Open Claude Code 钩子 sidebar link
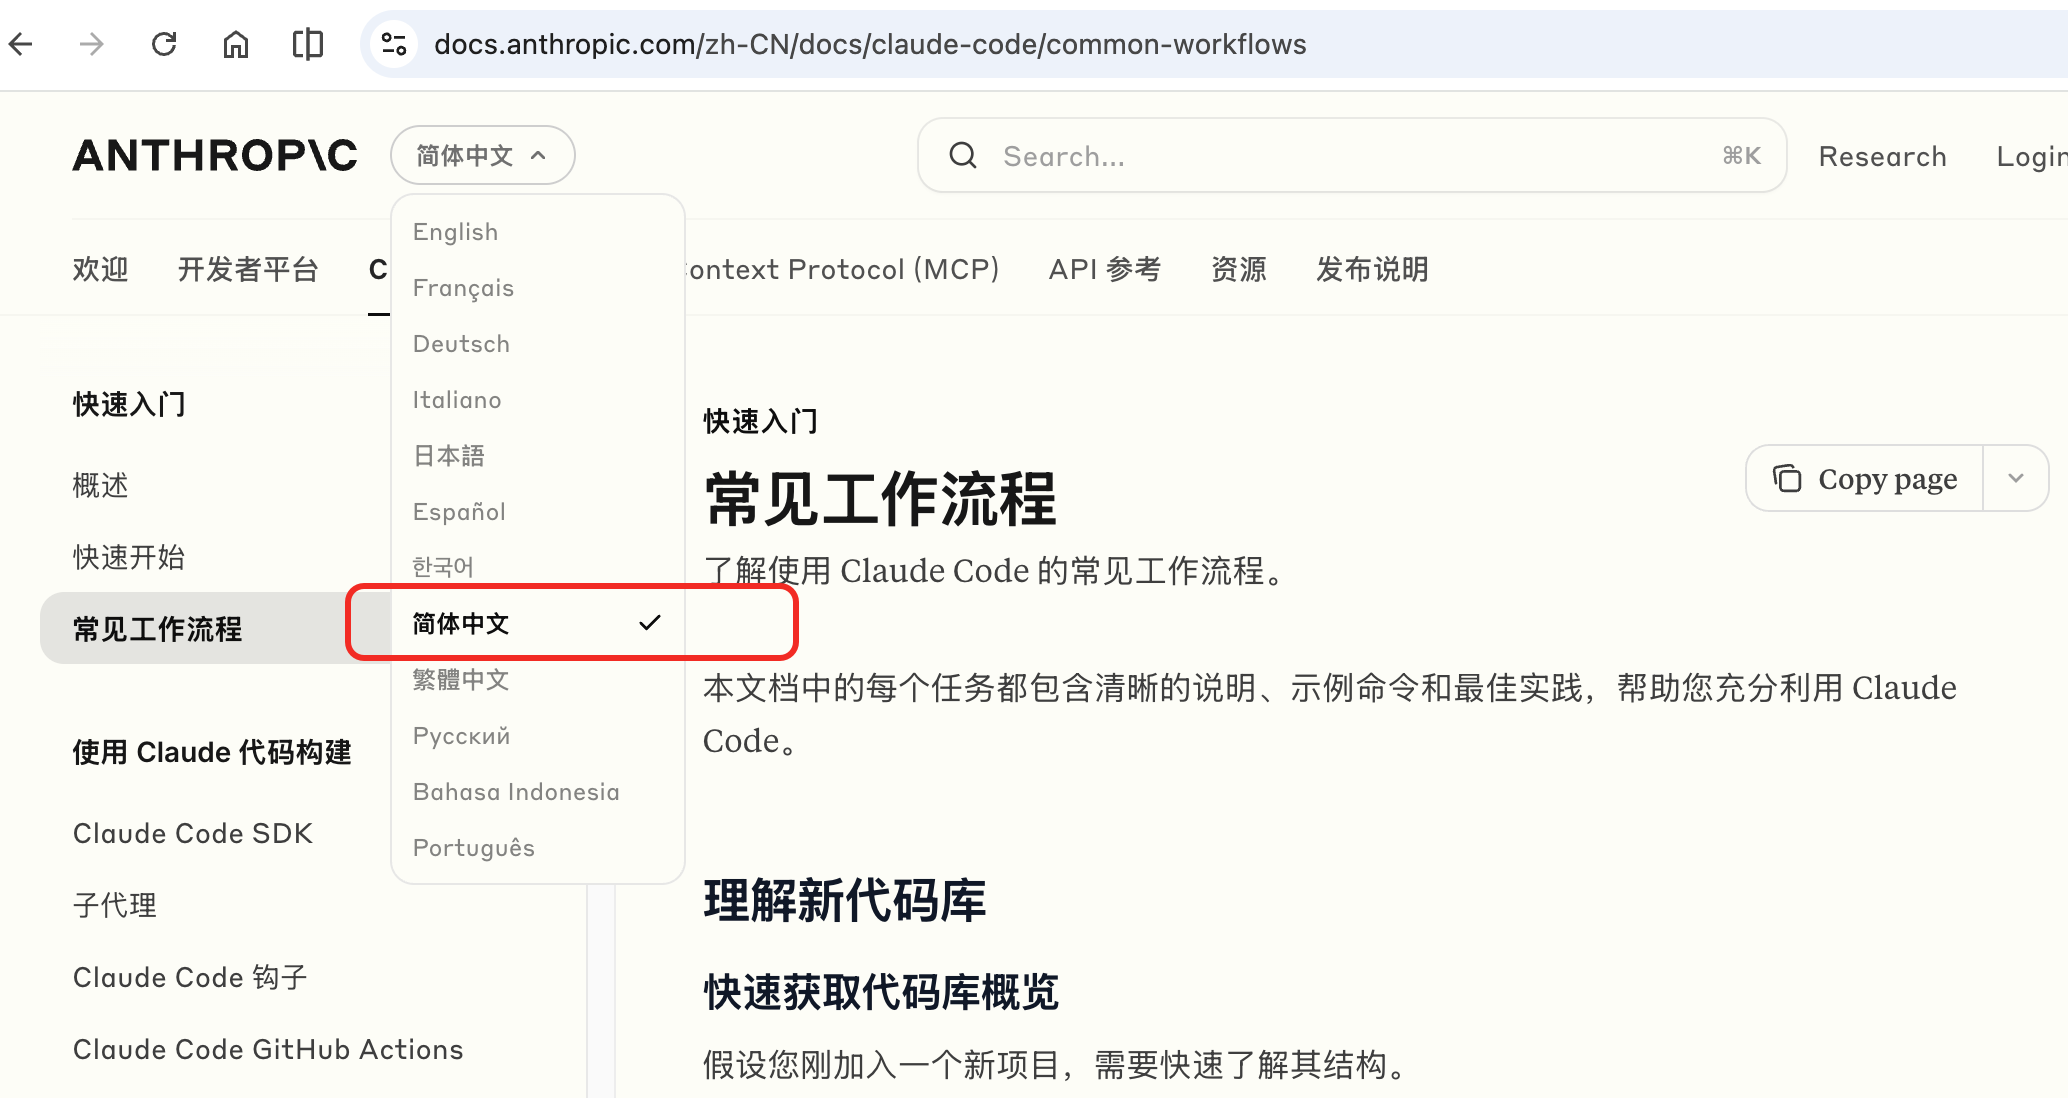Viewport: 2068px width, 1098px height. pyautogui.click(x=190, y=977)
